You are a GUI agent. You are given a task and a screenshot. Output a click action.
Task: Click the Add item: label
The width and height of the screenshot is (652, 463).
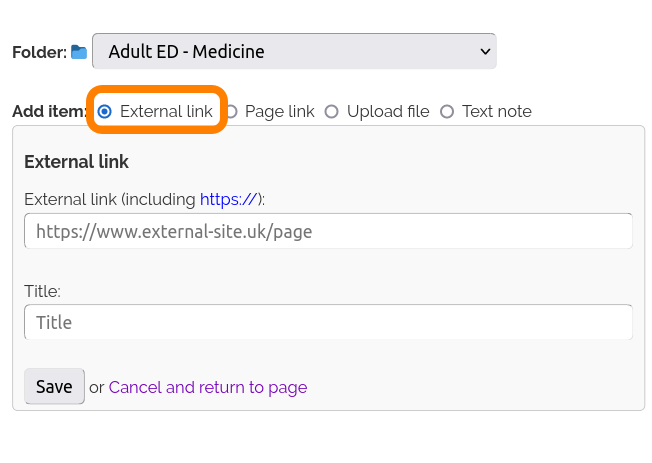[x=50, y=112]
